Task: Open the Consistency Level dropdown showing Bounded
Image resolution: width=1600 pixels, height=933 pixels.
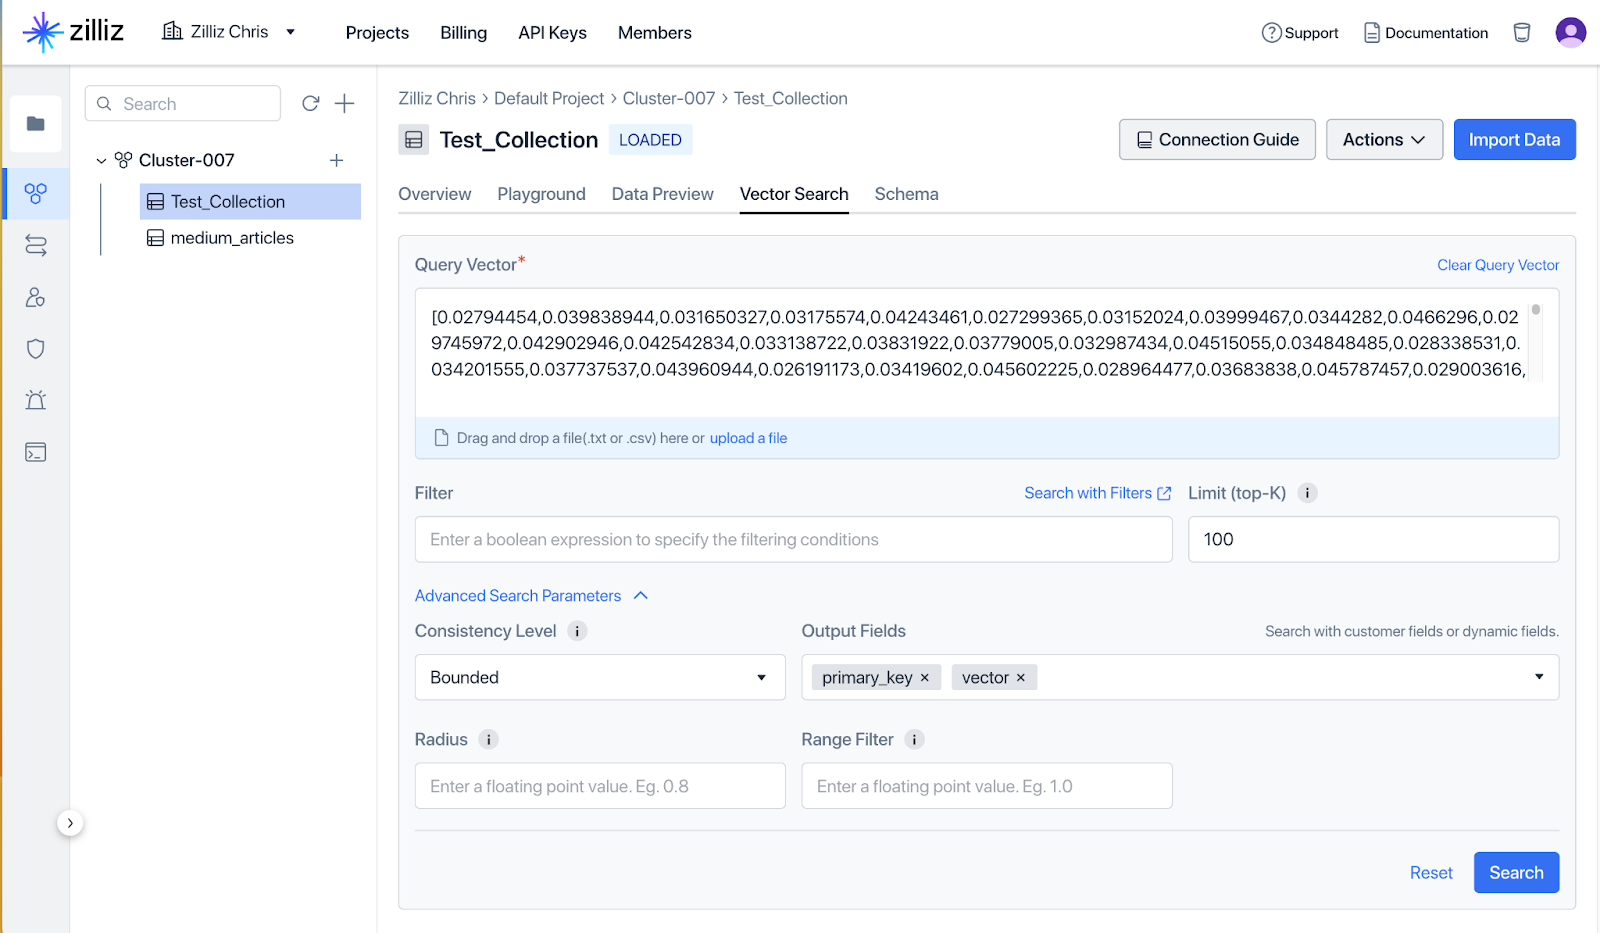Action: tap(599, 677)
